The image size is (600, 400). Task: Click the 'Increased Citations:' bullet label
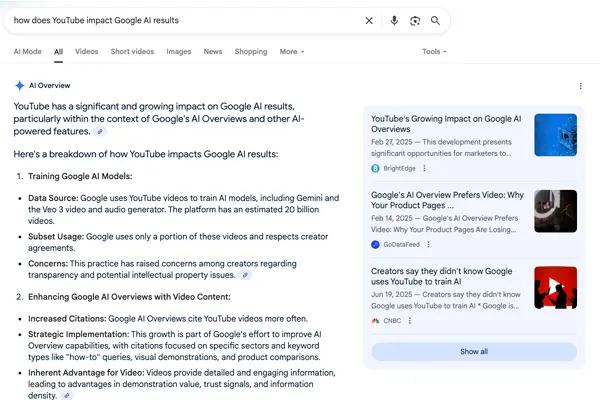pos(67,319)
